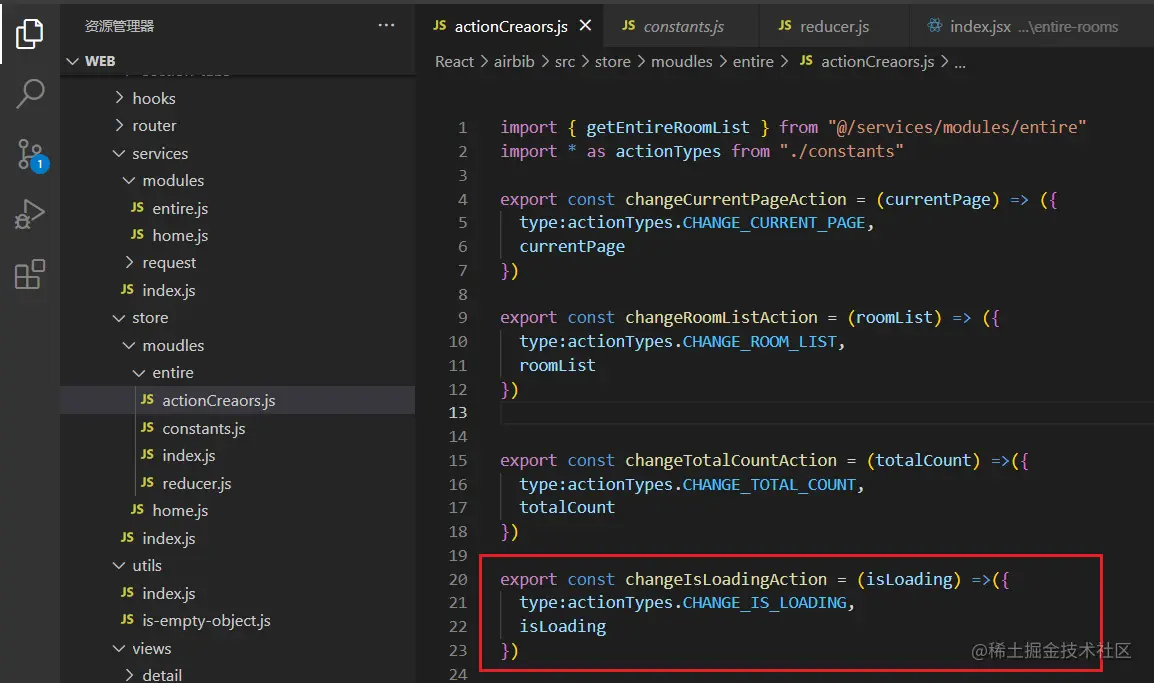This screenshot has width=1154, height=683.
Task: Click the store breadcrumb segment
Action: point(612,62)
